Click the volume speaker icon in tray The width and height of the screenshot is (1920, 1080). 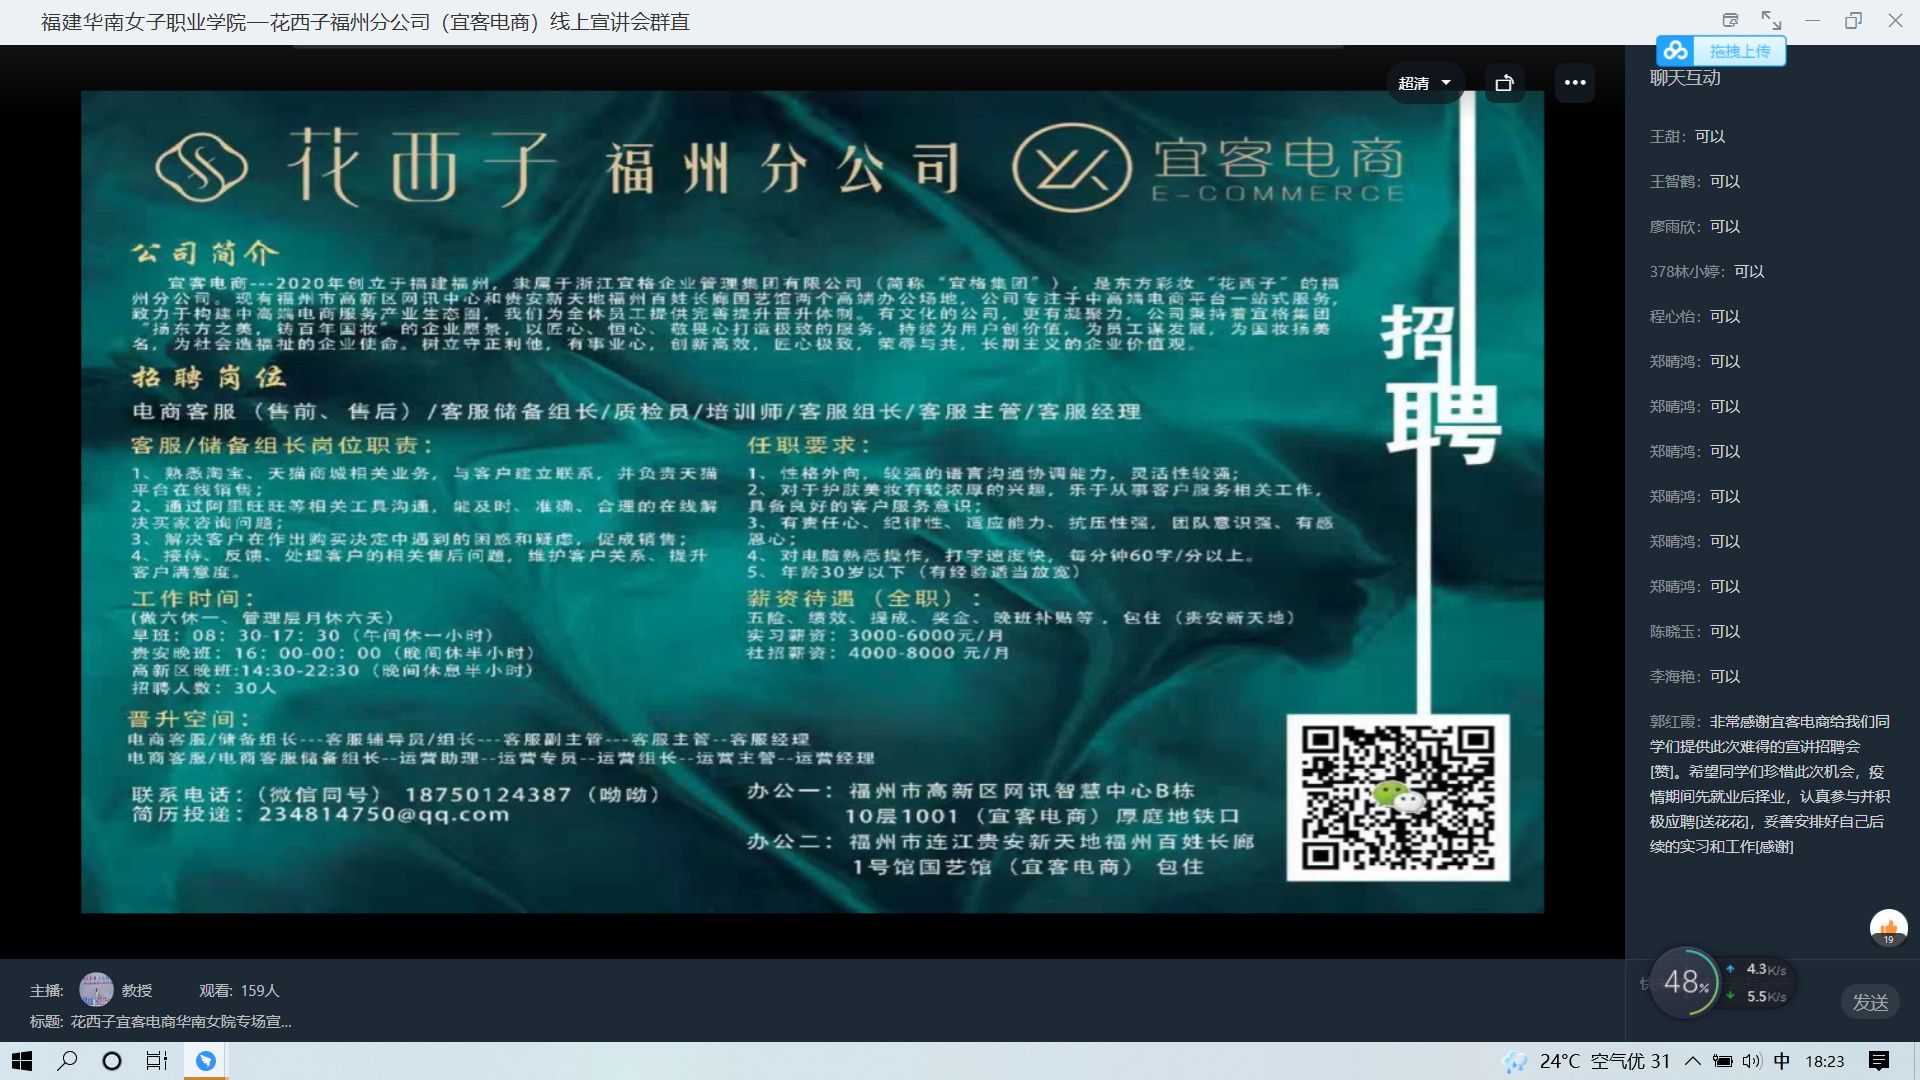coord(1751,1061)
